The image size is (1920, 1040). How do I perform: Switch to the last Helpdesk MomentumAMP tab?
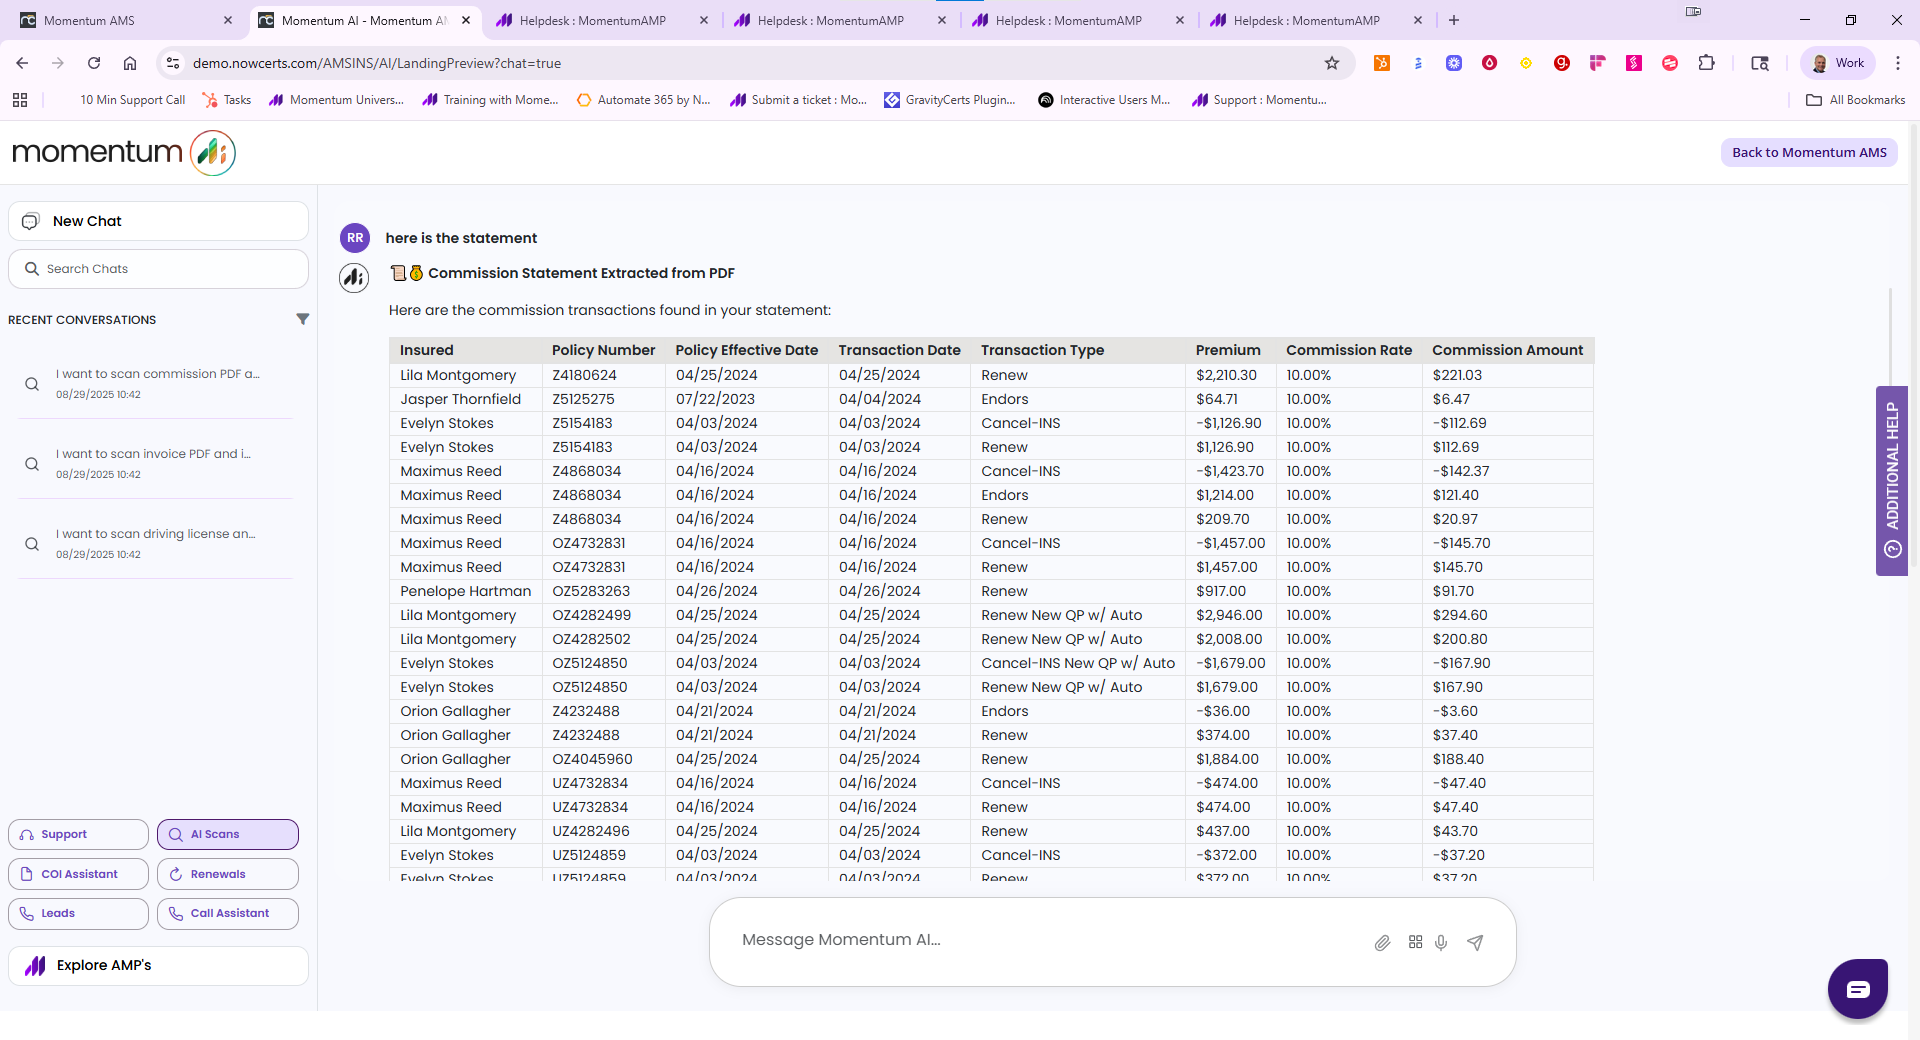click(1317, 20)
